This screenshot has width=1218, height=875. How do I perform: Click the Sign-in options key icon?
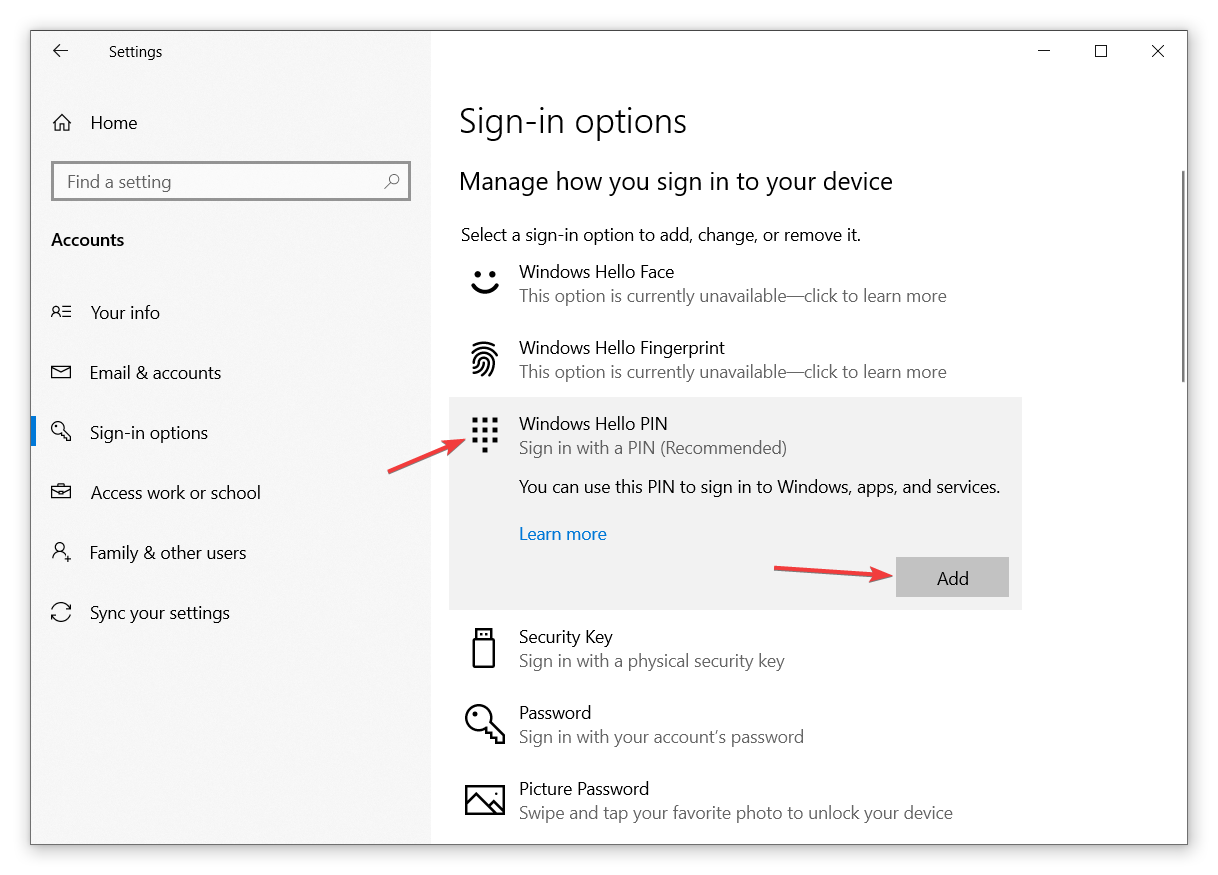click(61, 431)
